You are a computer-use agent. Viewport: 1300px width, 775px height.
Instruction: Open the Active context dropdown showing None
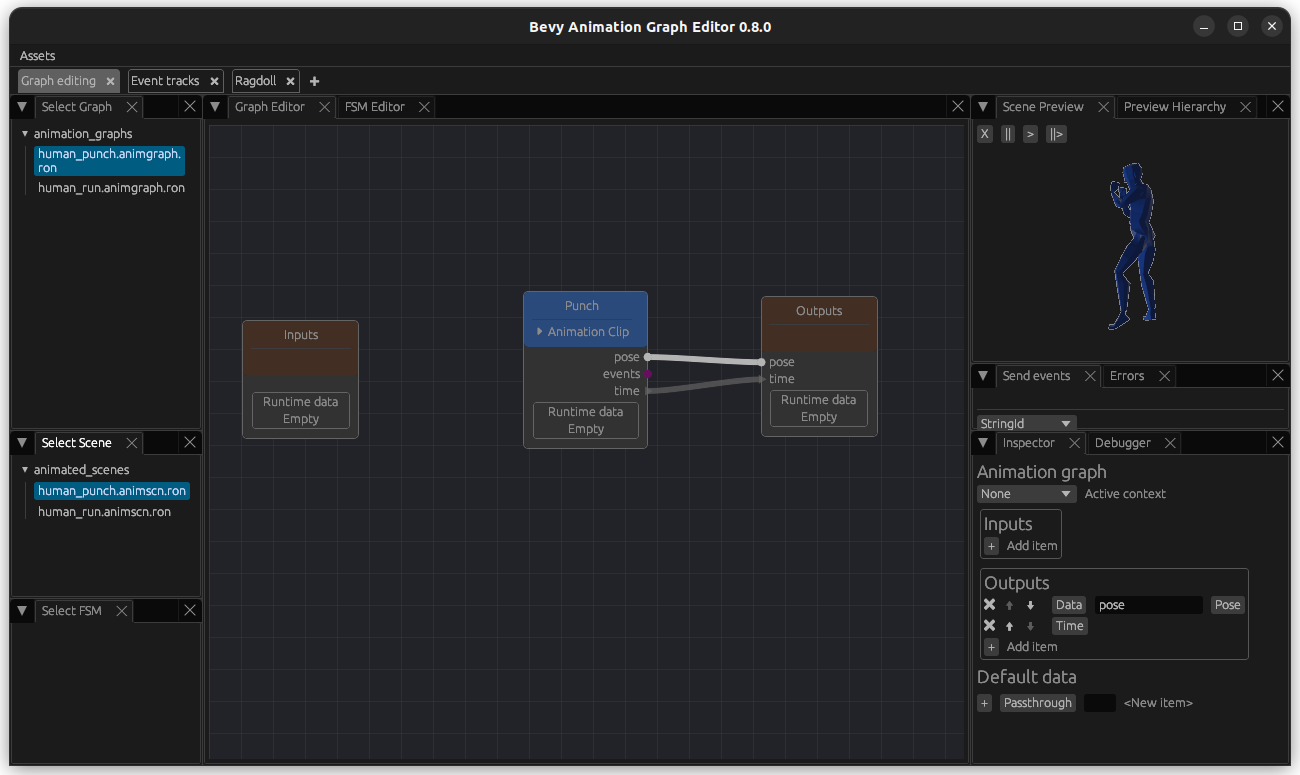point(1026,493)
